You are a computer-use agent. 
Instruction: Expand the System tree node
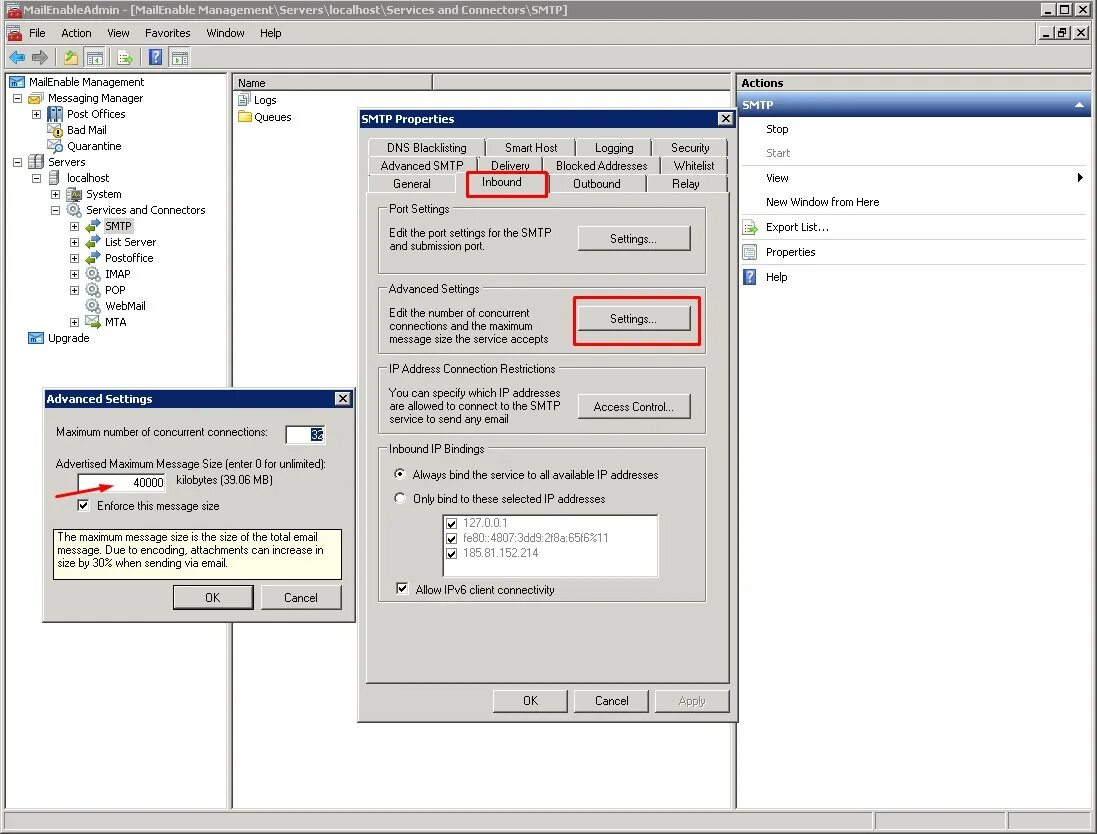click(x=55, y=195)
